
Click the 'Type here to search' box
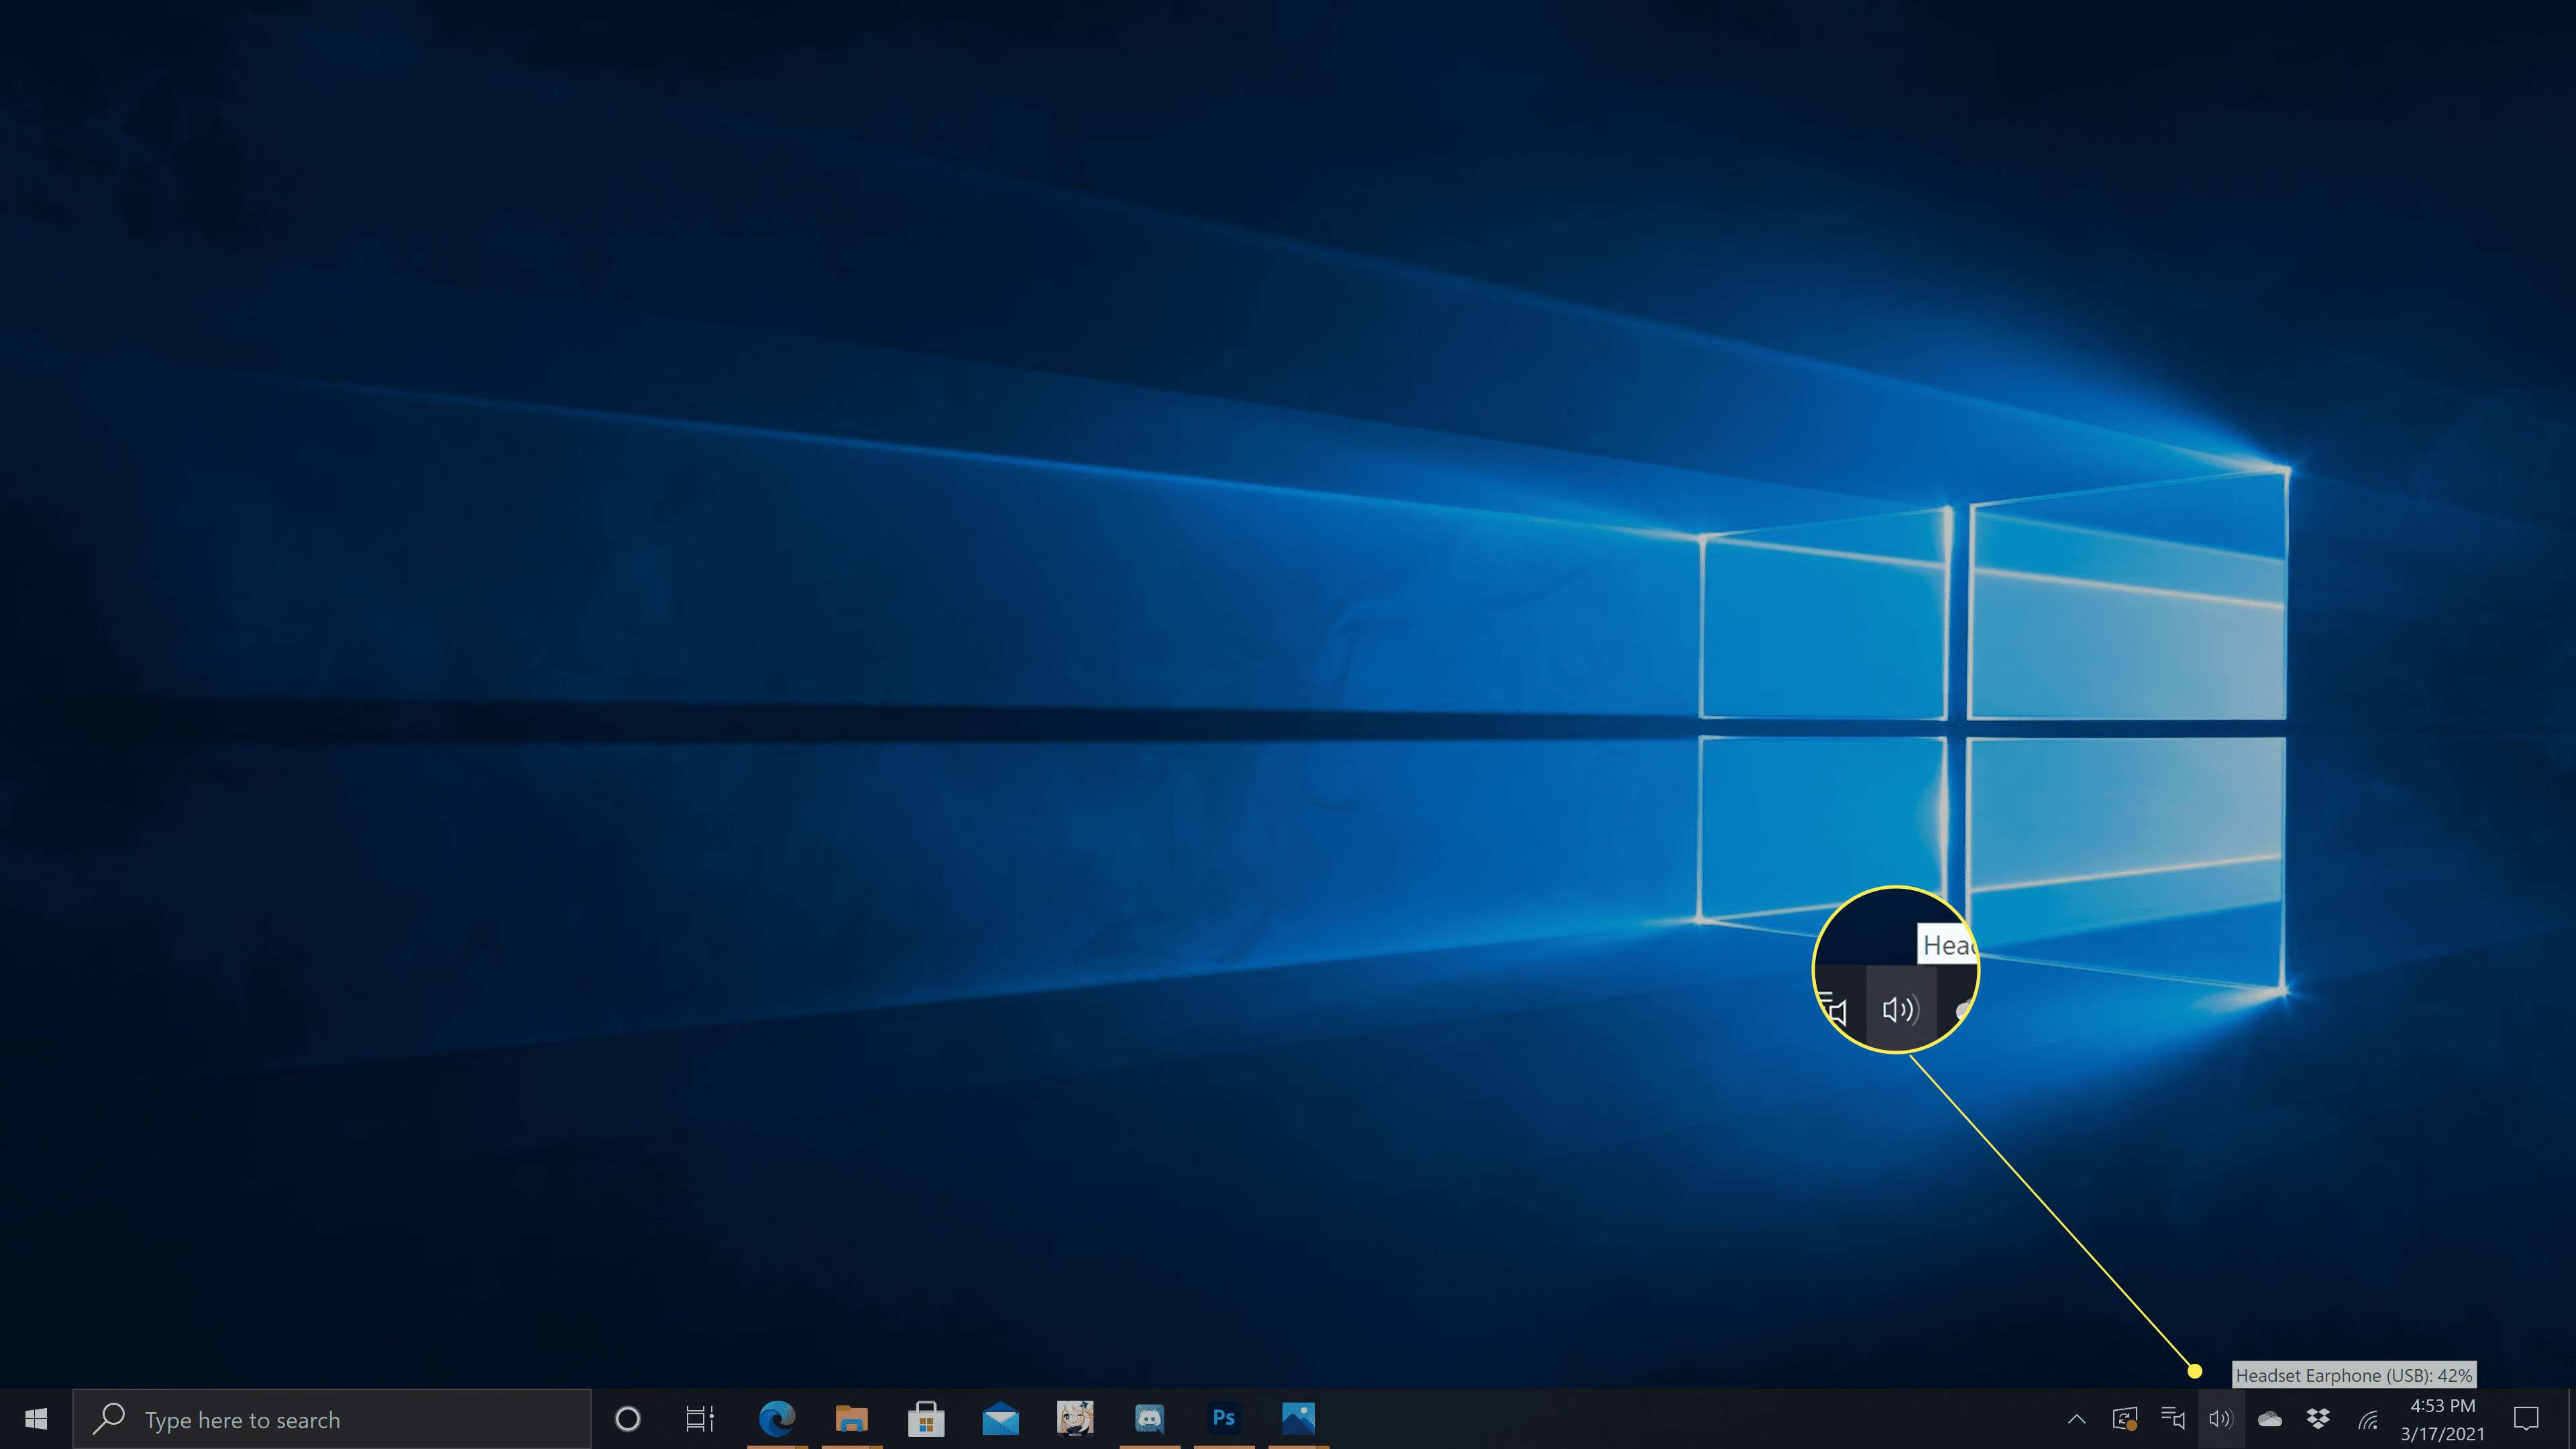pos(332,1419)
